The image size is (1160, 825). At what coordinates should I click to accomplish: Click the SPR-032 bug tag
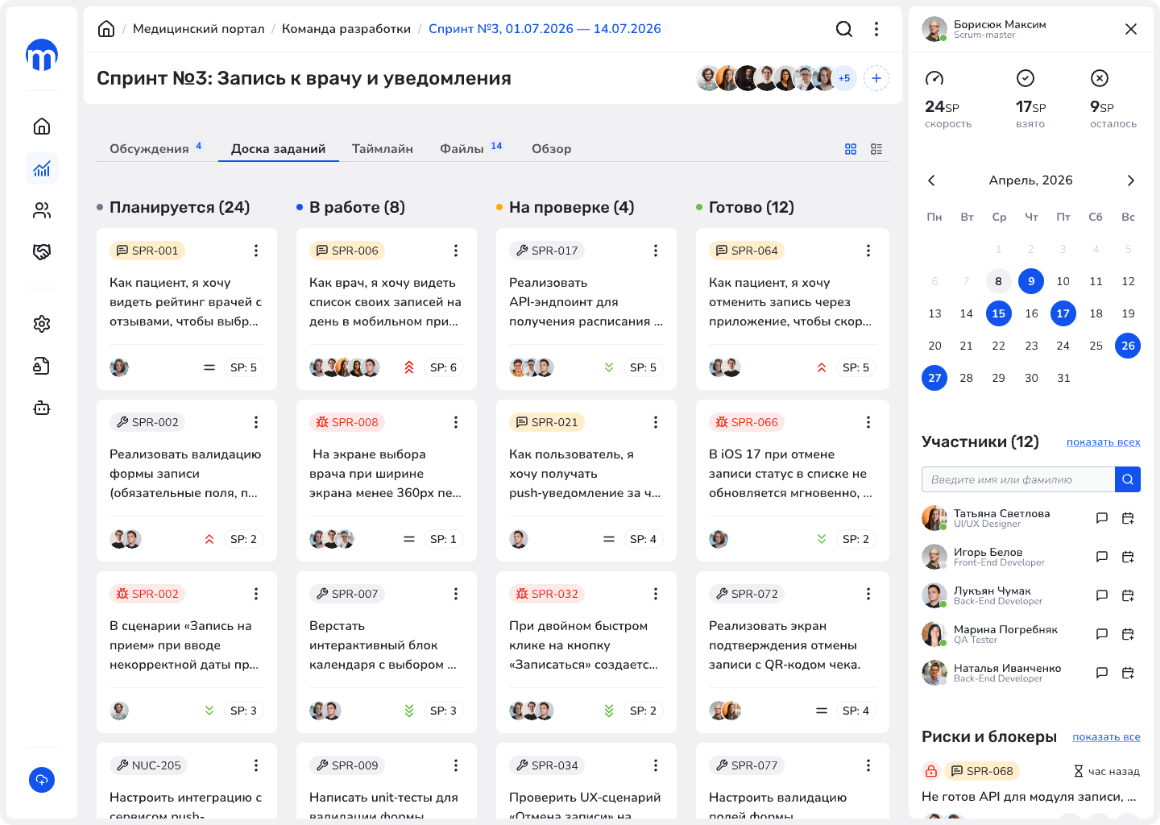547,593
